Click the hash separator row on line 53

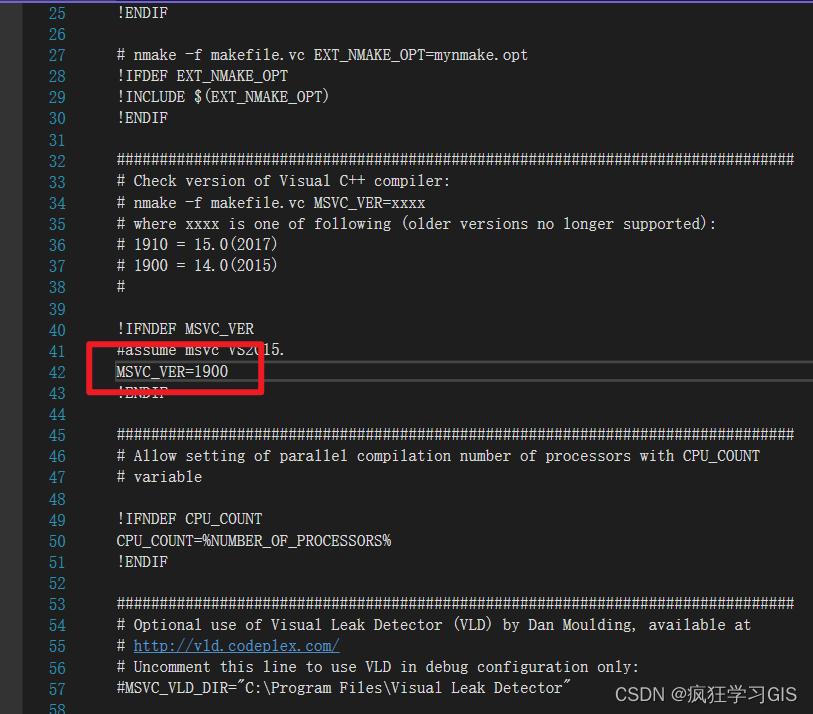point(455,603)
